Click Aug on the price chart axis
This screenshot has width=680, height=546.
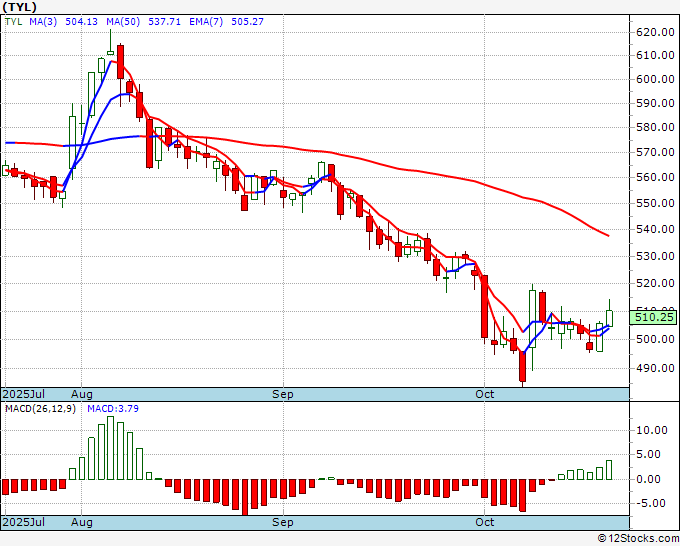(x=82, y=394)
